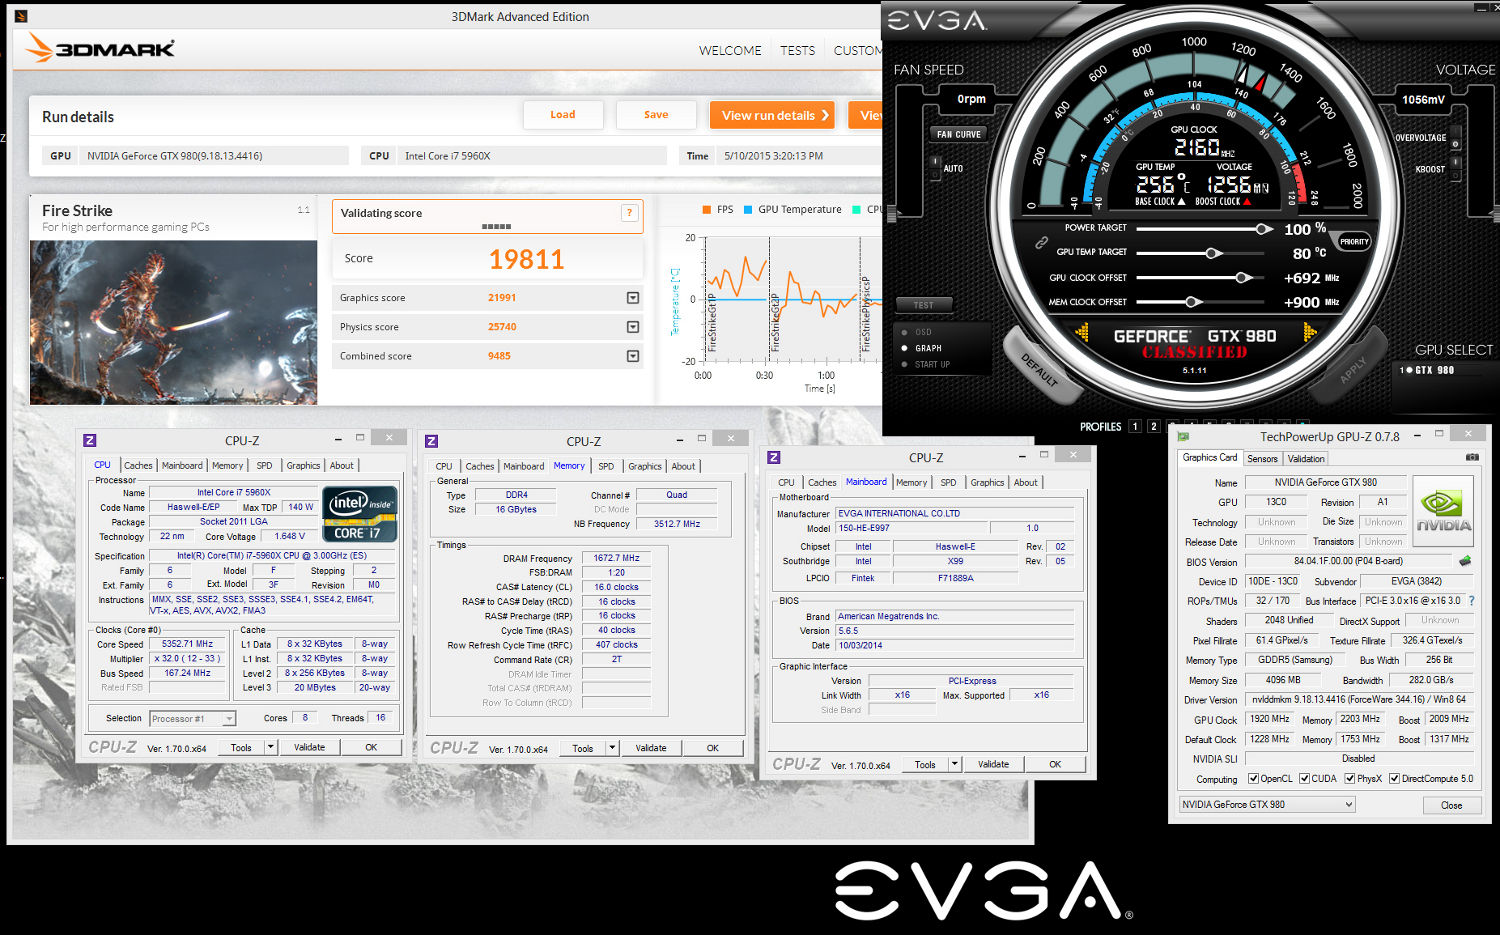Switch to the Sensors tab in GPU-Z
The width and height of the screenshot is (1500, 935).
coord(1262,459)
